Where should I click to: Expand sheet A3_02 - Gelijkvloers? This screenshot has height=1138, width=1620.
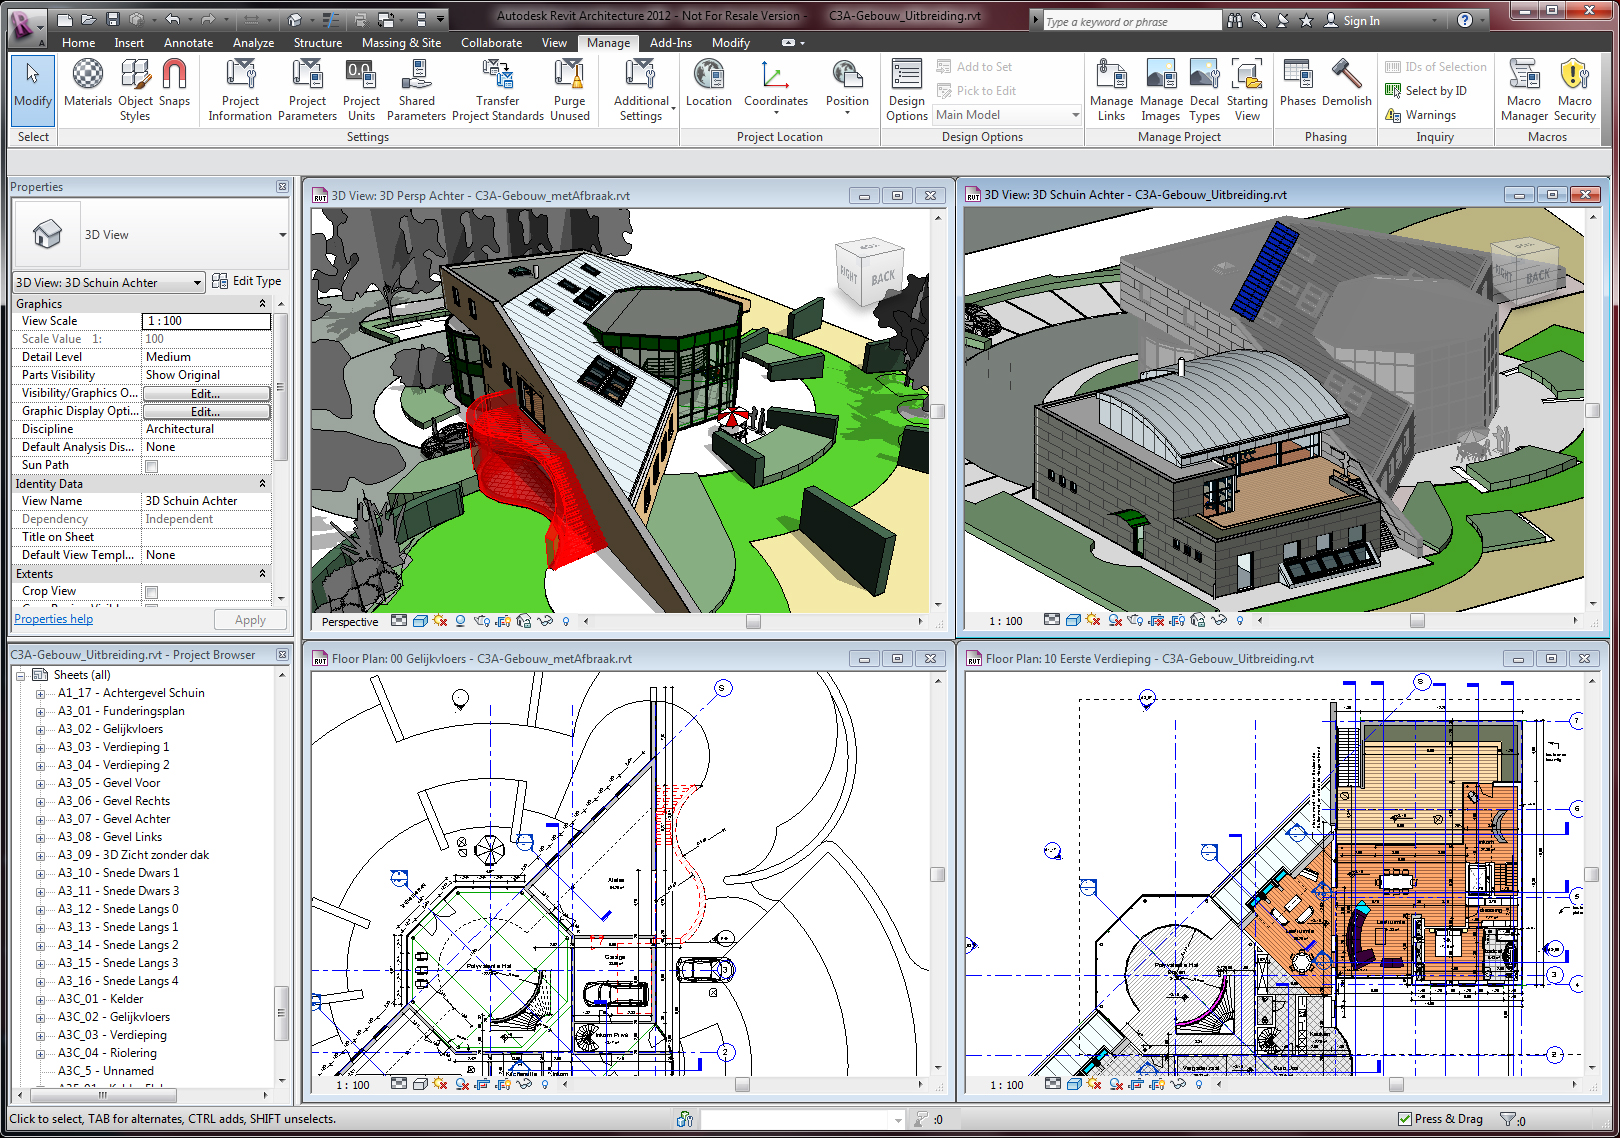[40, 730]
